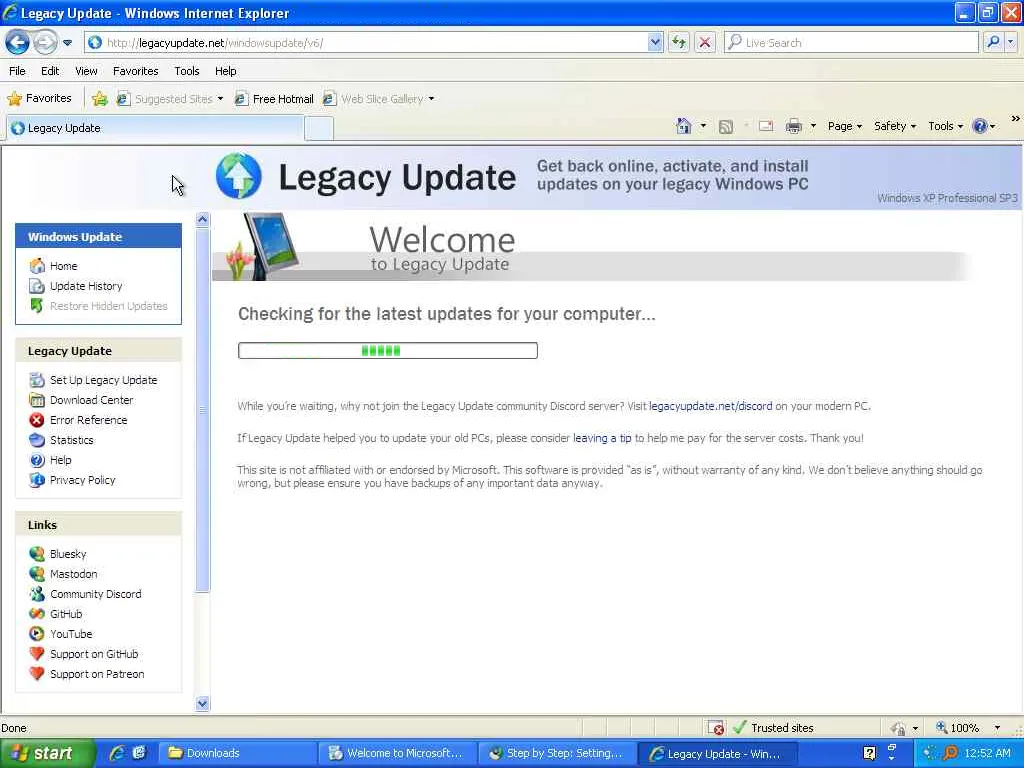Open the View menu
This screenshot has height=768, width=1024.
click(86, 71)
